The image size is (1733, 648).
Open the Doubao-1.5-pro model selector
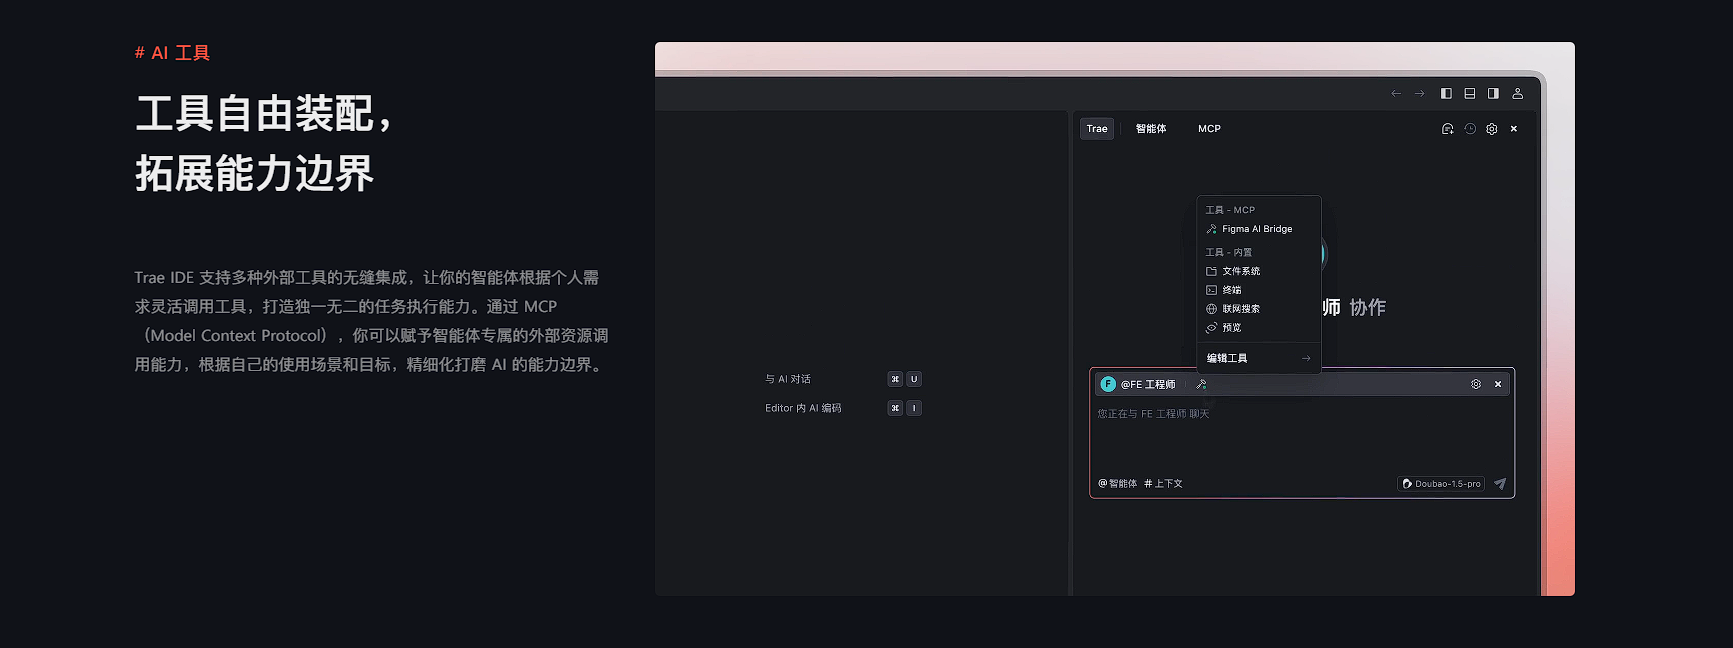(1441, 484)
